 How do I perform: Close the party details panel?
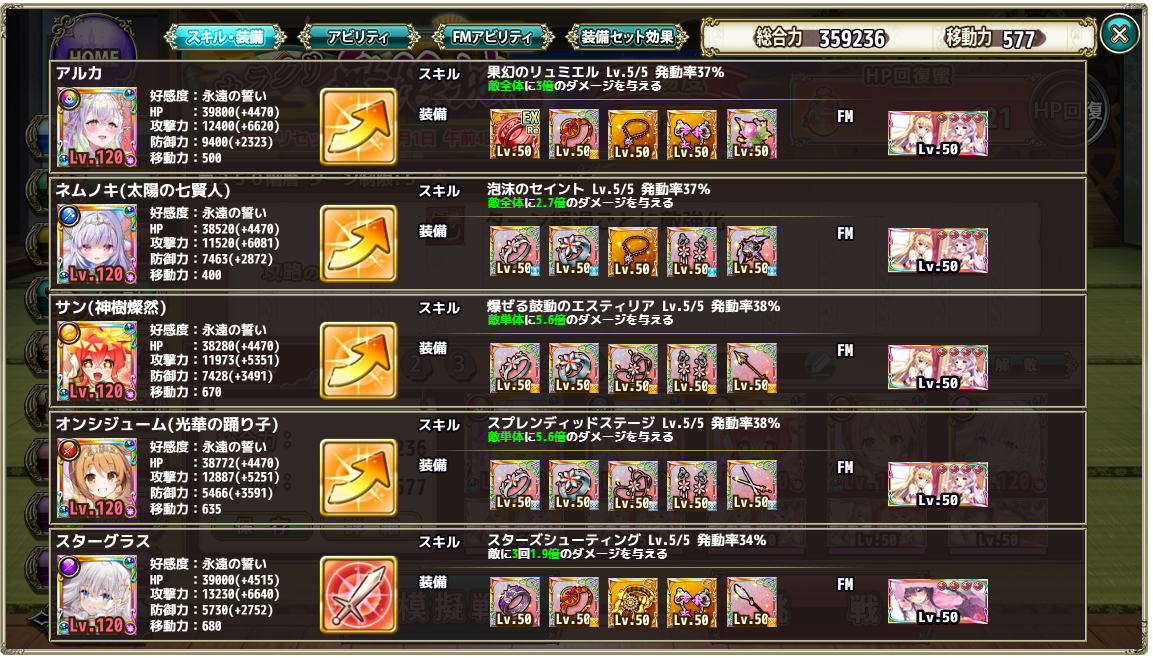[1119, 34]
